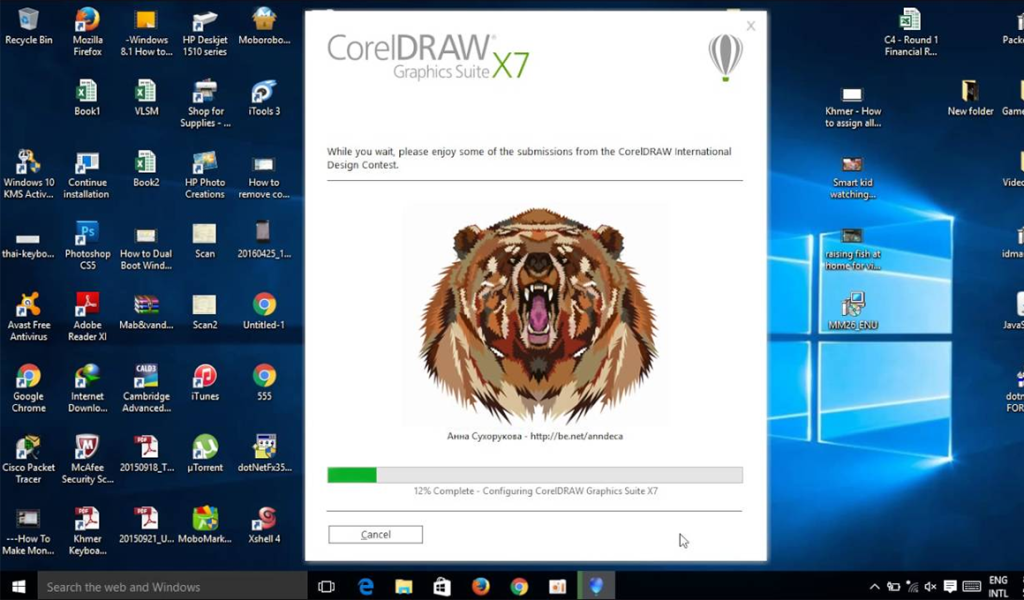Screen dimensions: 1024x600
Task: Open Microsoft Edge from the taskbar
Action: coord(366,586)
